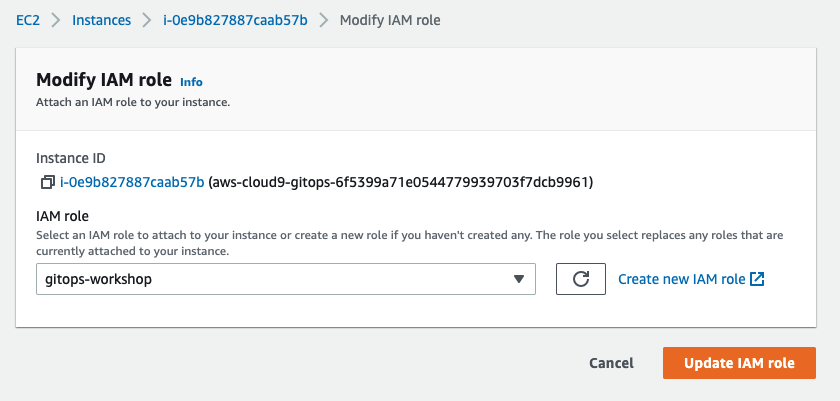840x401 pixels.
Task: Click the aws-cloud9-gitops instance name text
Action: tap(401, 183)
